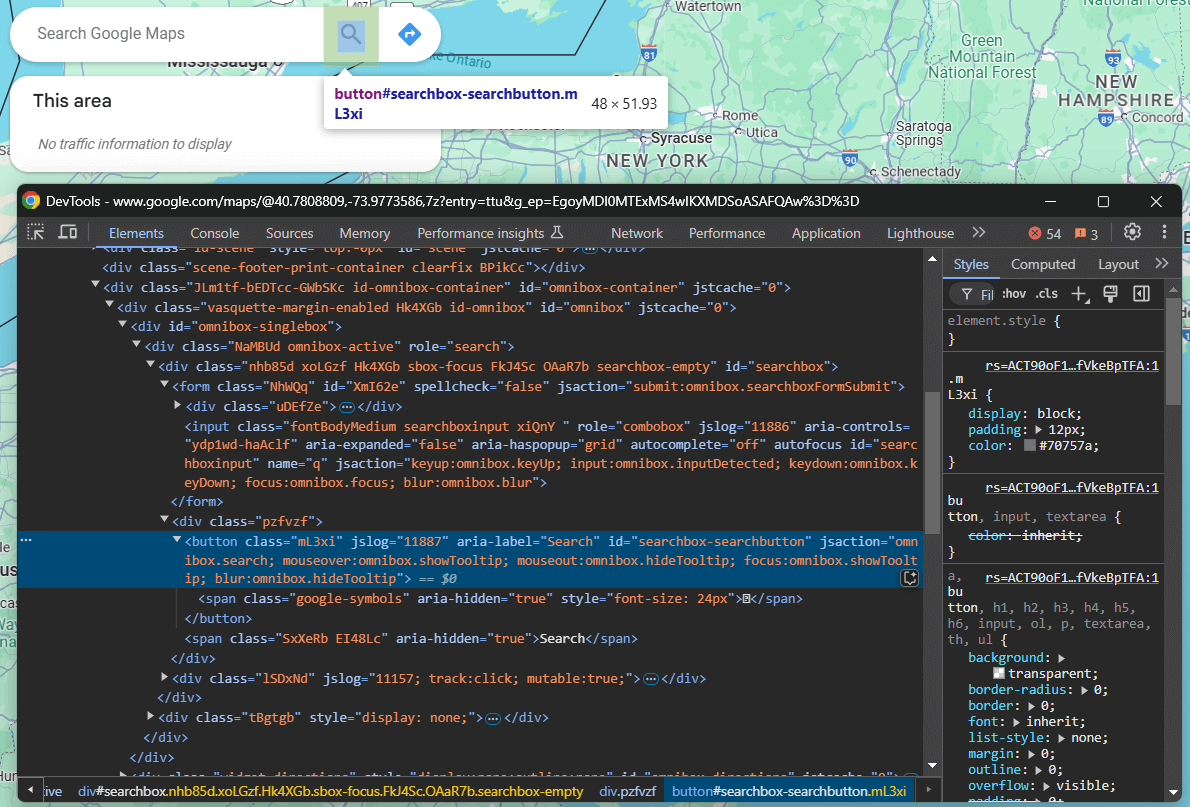Click the Search Google Maps input box
The height and width of the screenshot is (807, 1190).
(174, 34)
